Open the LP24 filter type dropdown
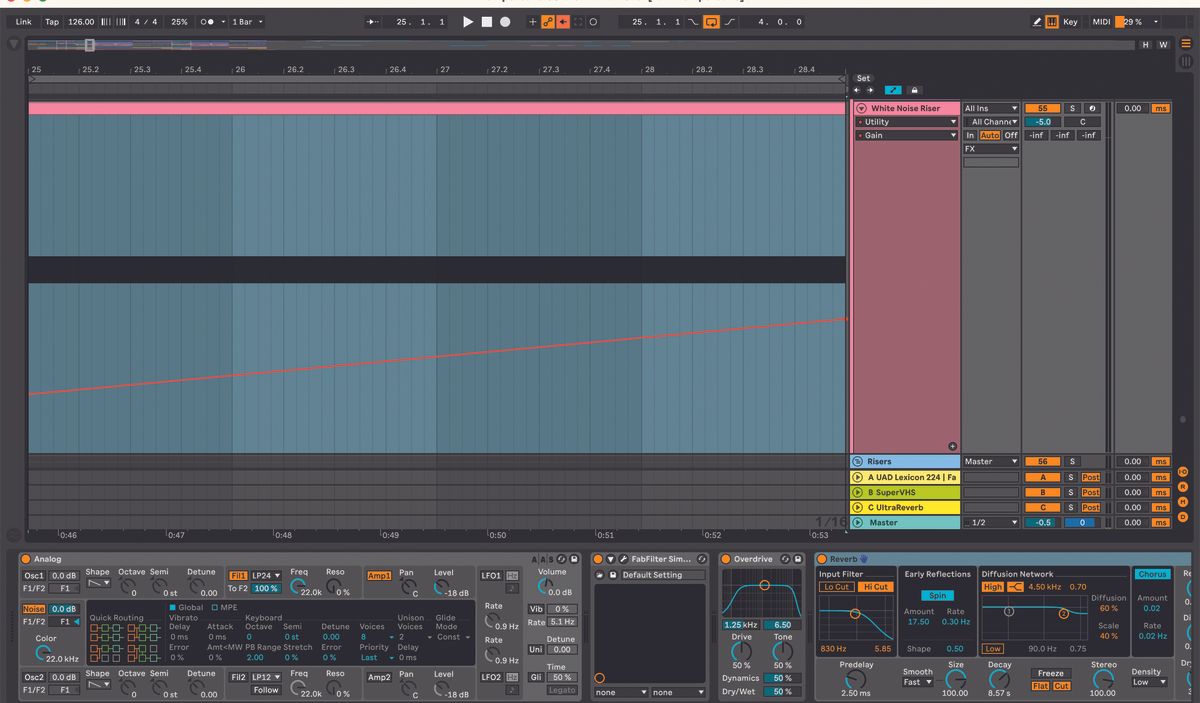The height and width of the screenshot is (703, 1200). click(266, 576)
